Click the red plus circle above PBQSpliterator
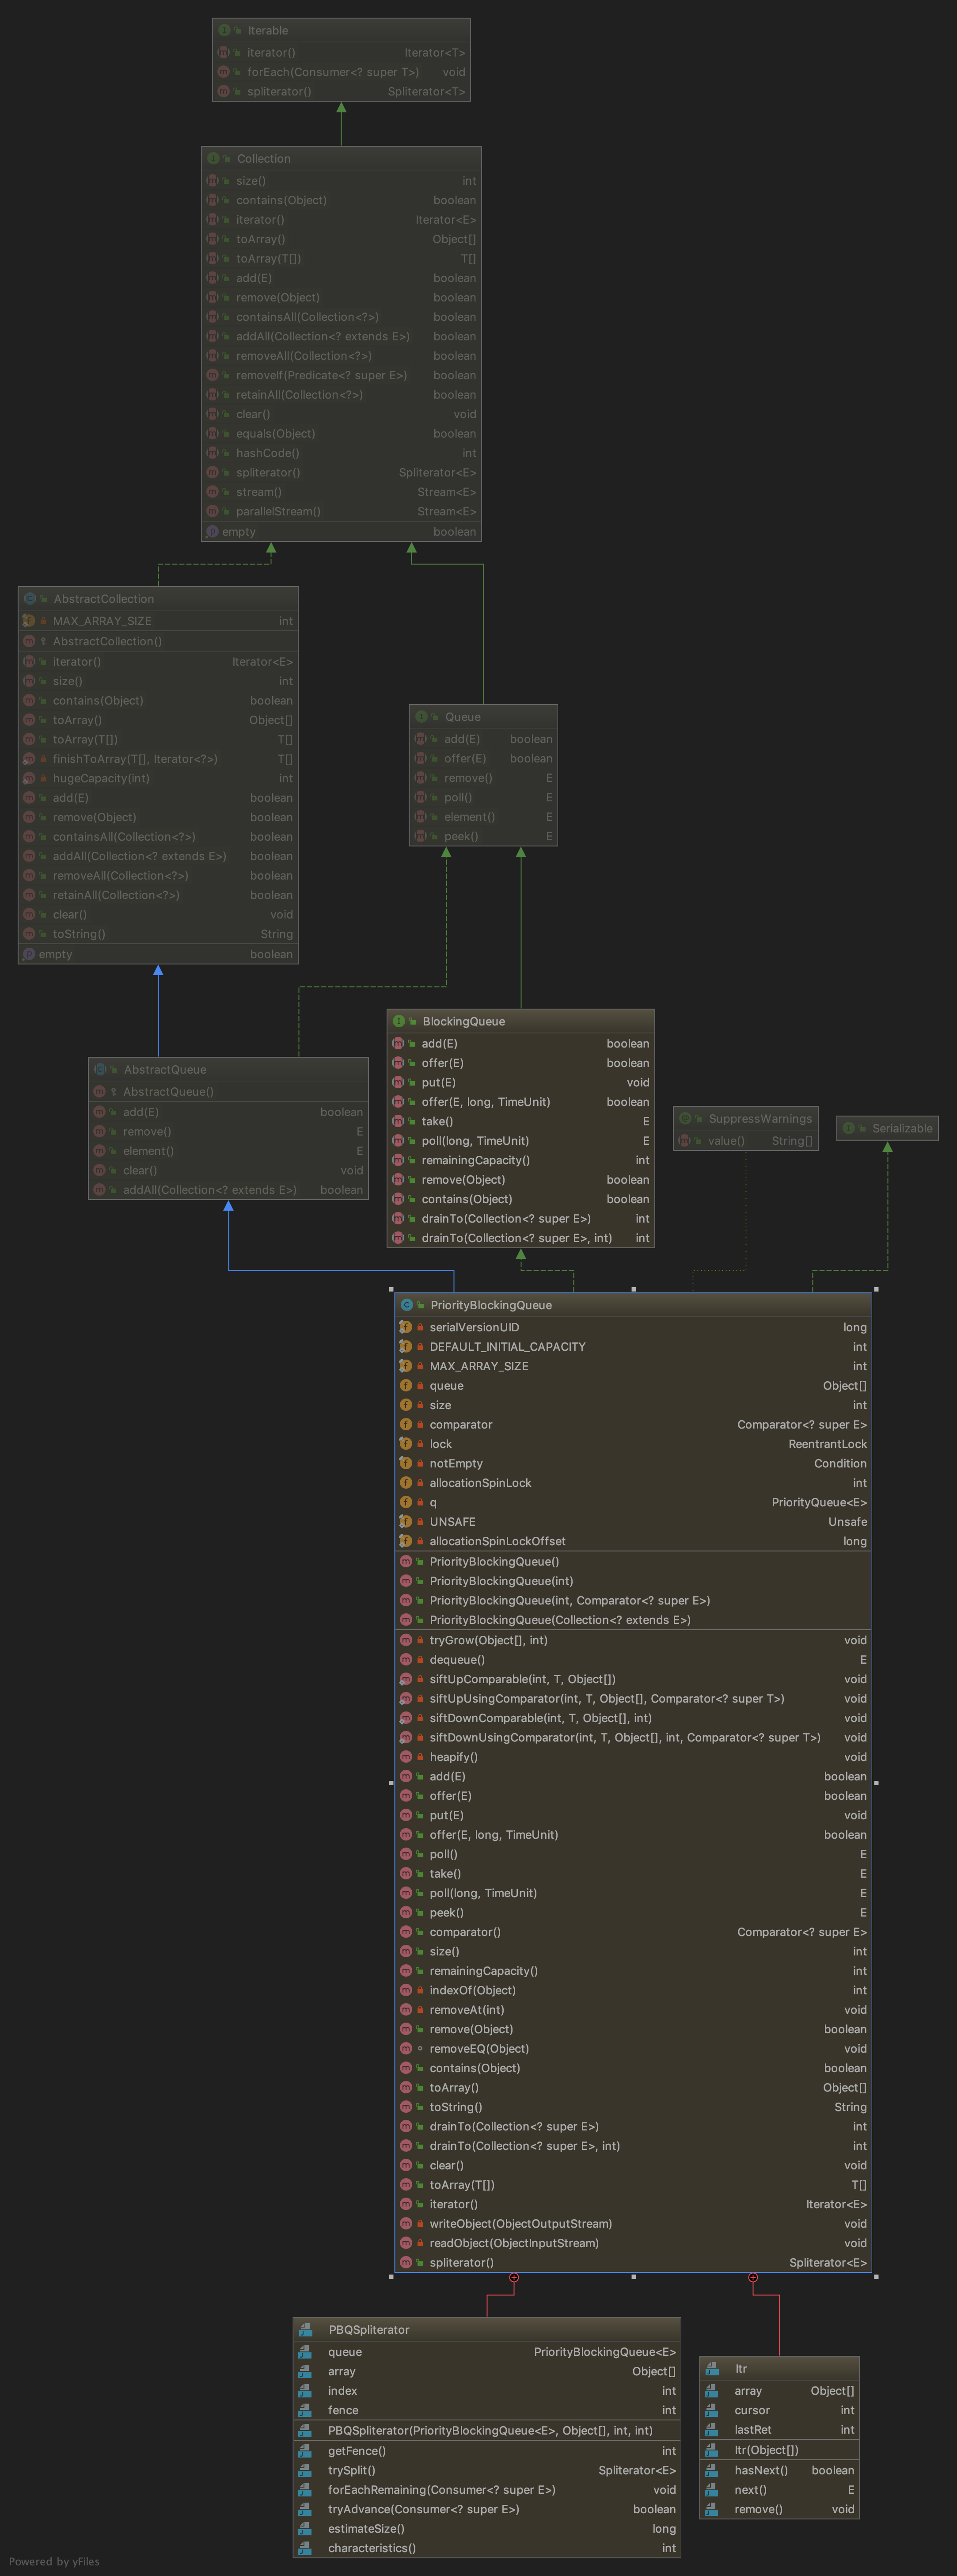The width and height of the screenshot is (957, 2576). click(x=514, y=2277)
